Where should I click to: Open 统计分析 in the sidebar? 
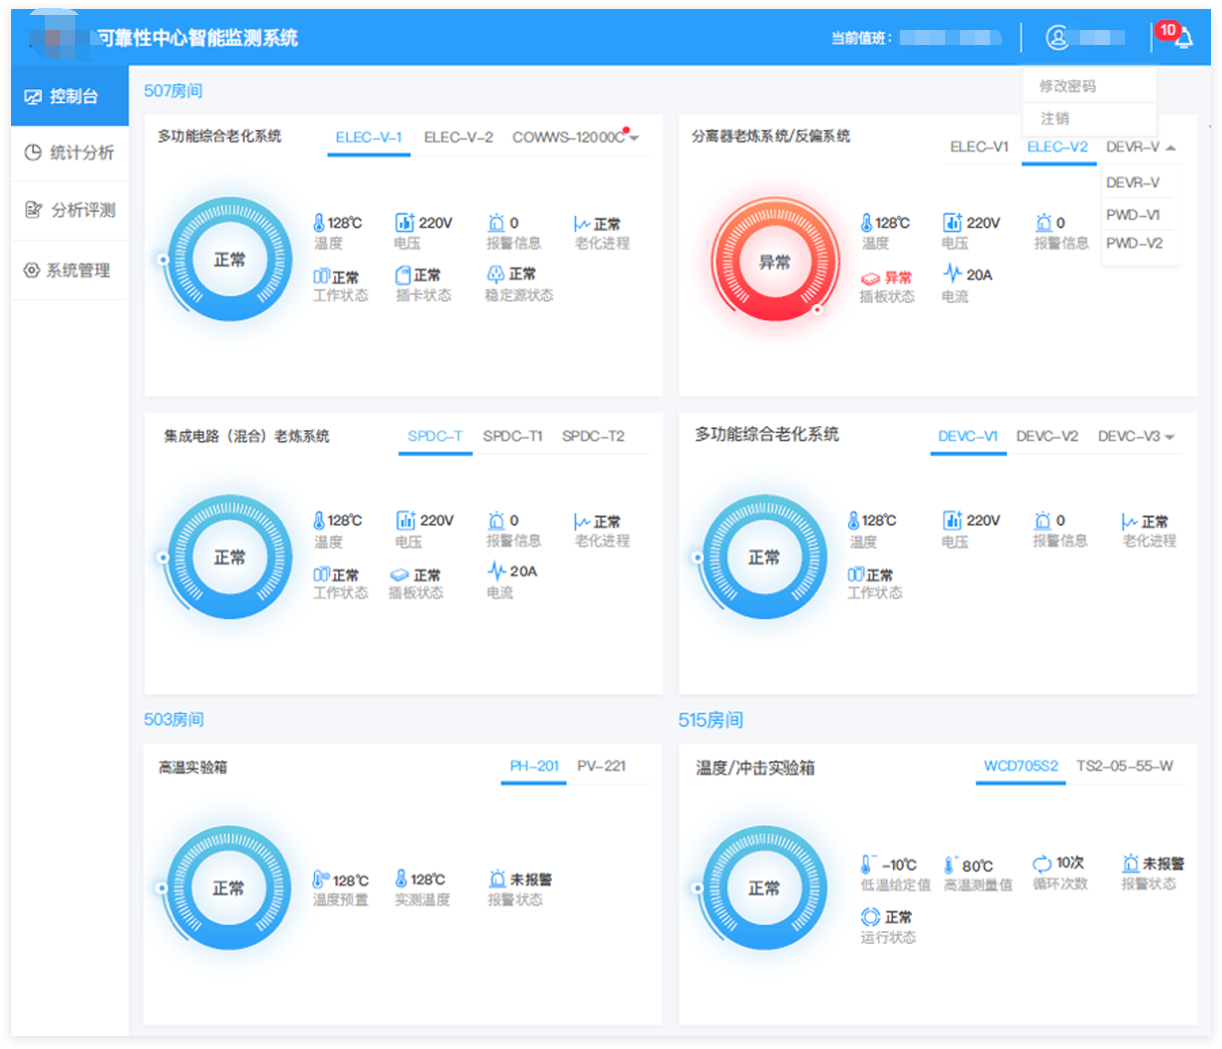(x=70, y=153)
